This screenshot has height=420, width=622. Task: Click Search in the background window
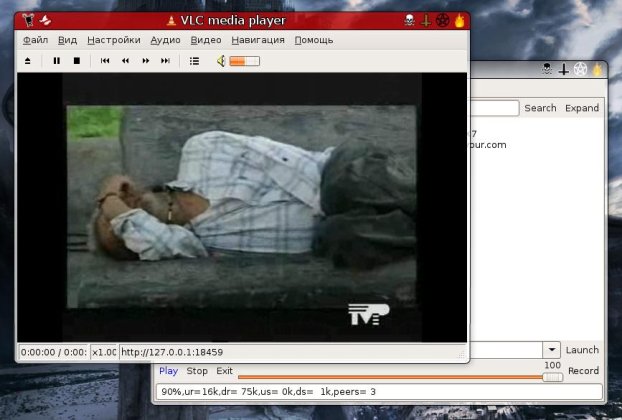(x=540, y=108)
